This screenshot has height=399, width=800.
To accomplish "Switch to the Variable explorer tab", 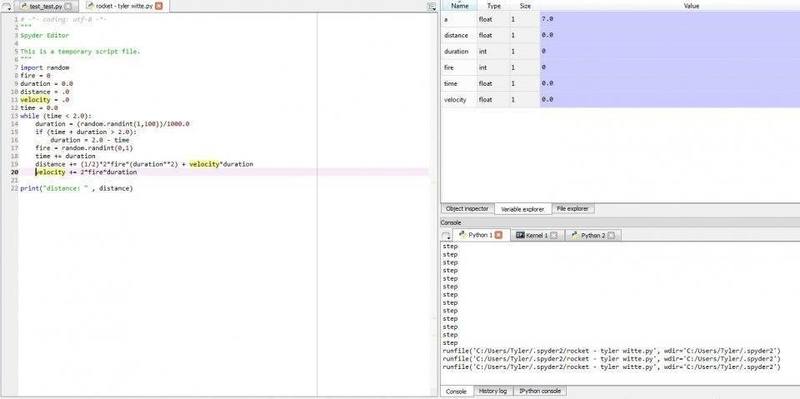I will coord(522,209).
